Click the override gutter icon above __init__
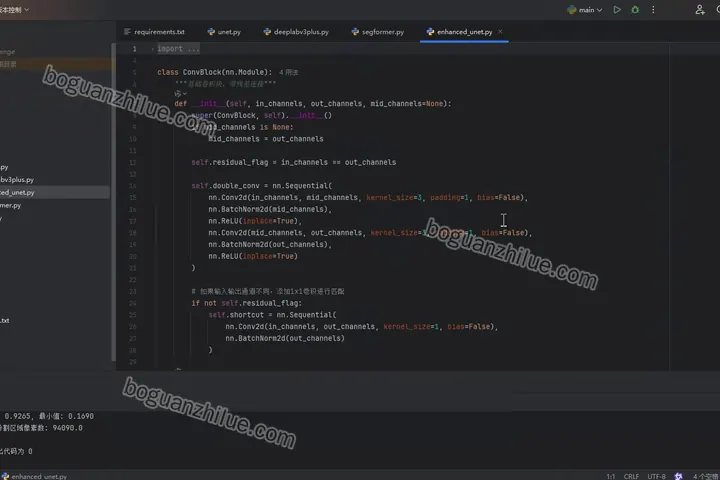Screen dimensions: 720x480 pos(178,94)
